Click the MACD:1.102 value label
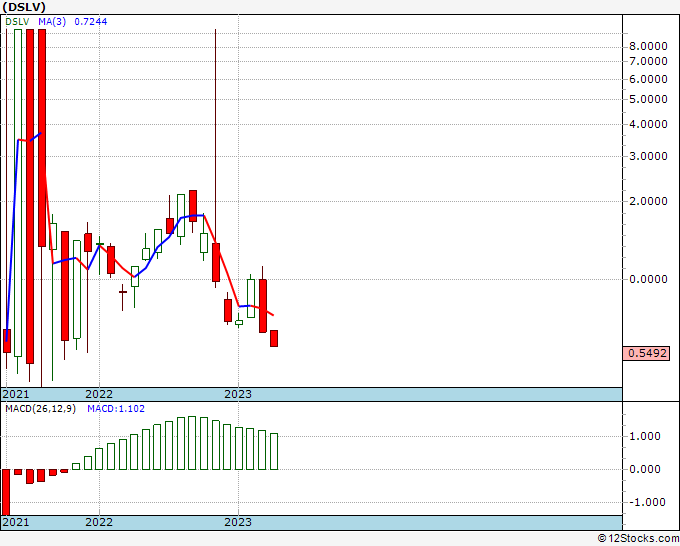The width and height of the screenshot is (680, 546). [116, 409]
